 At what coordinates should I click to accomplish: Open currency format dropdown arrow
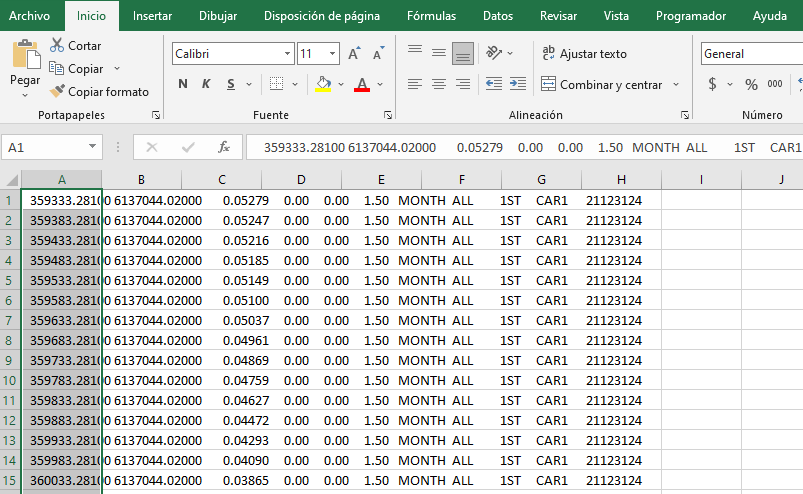tap(730, 84)
